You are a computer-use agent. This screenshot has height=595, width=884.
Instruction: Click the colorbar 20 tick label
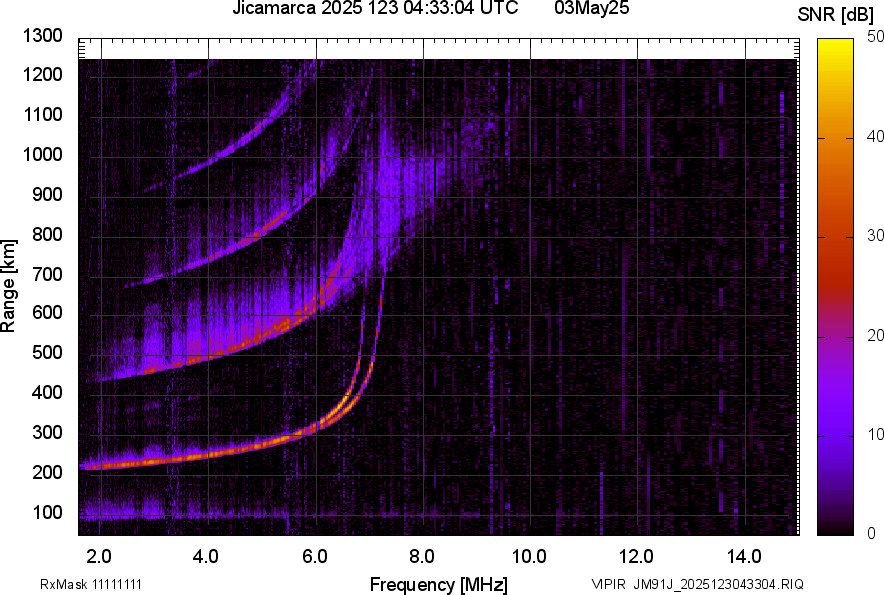(x=875, y=336)
